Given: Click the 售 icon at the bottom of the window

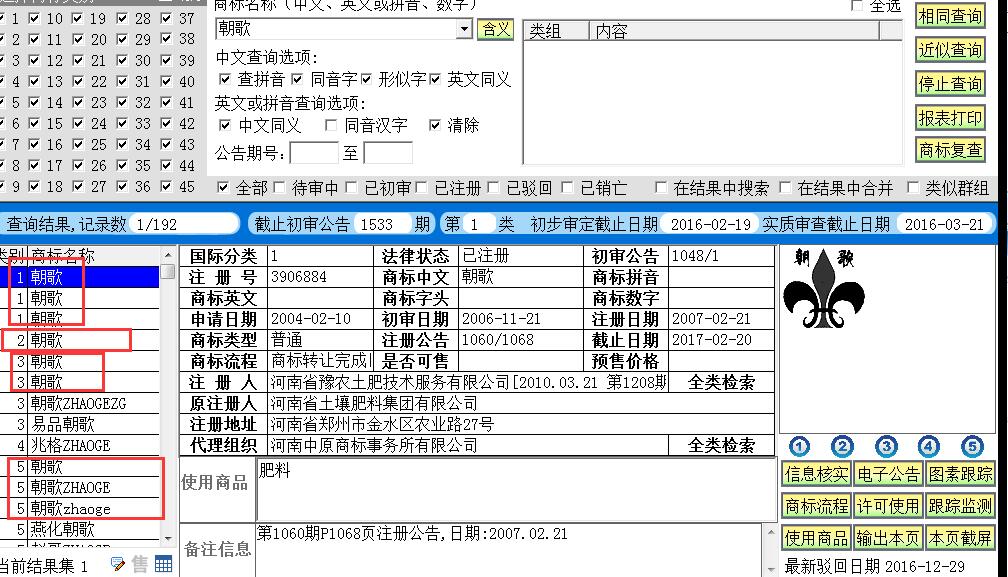Looking at the screenshot, I should (139, 564).
